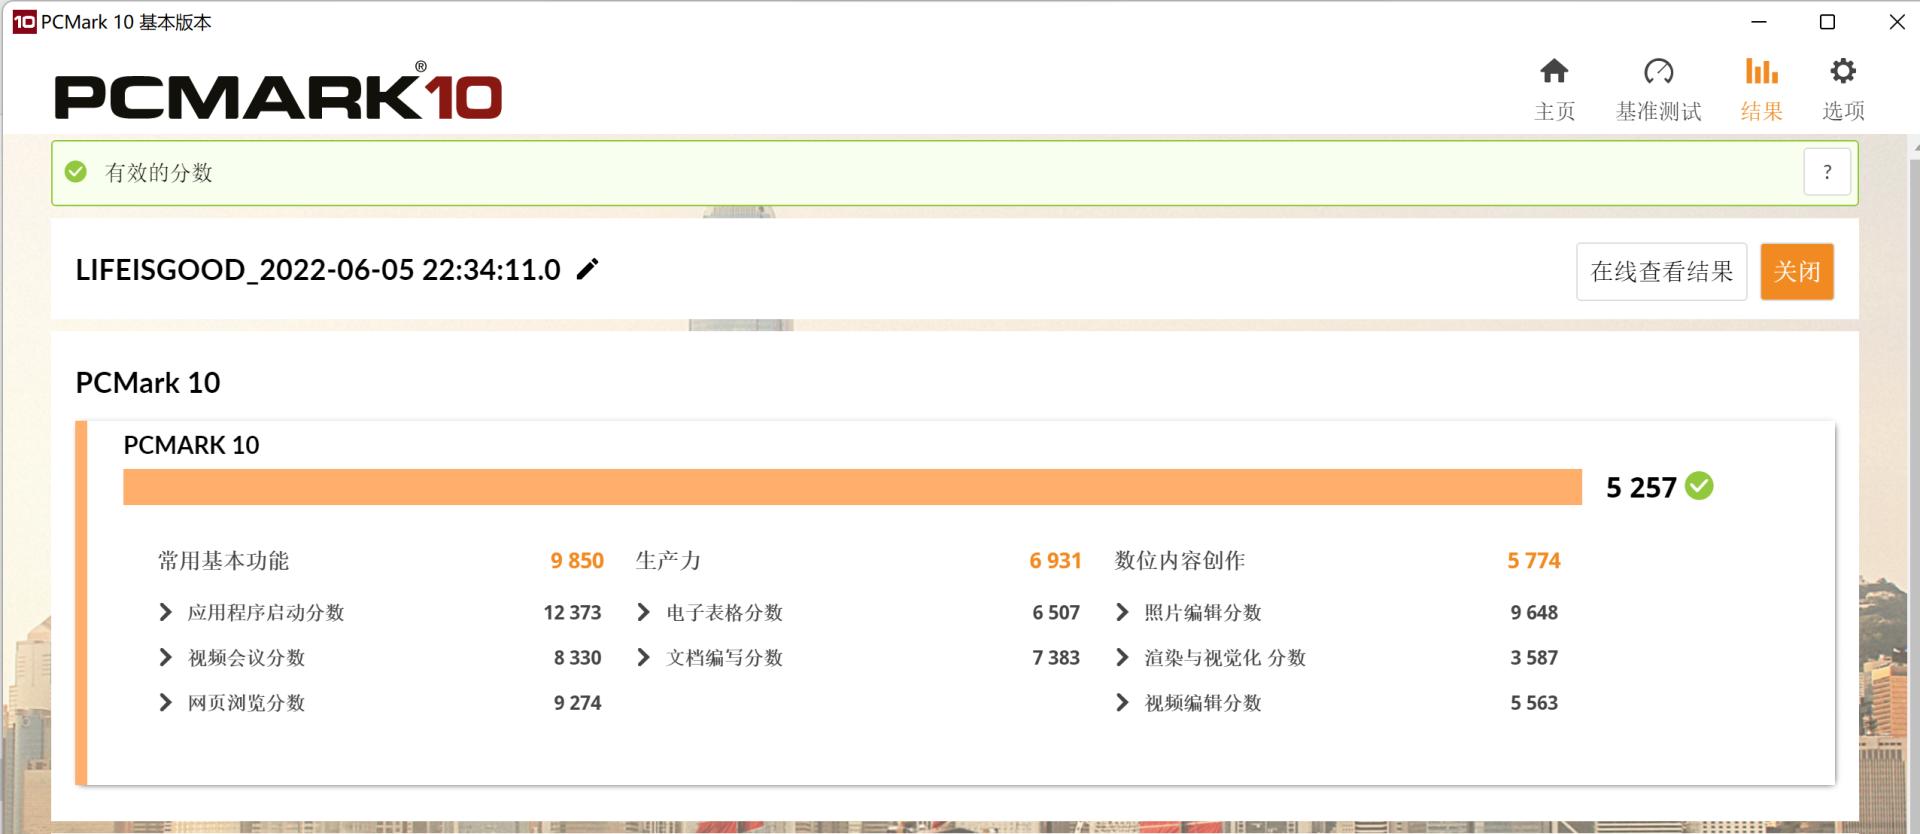Click the 基准测试 tab label

pyautogui.click(x=1658, y=111)
